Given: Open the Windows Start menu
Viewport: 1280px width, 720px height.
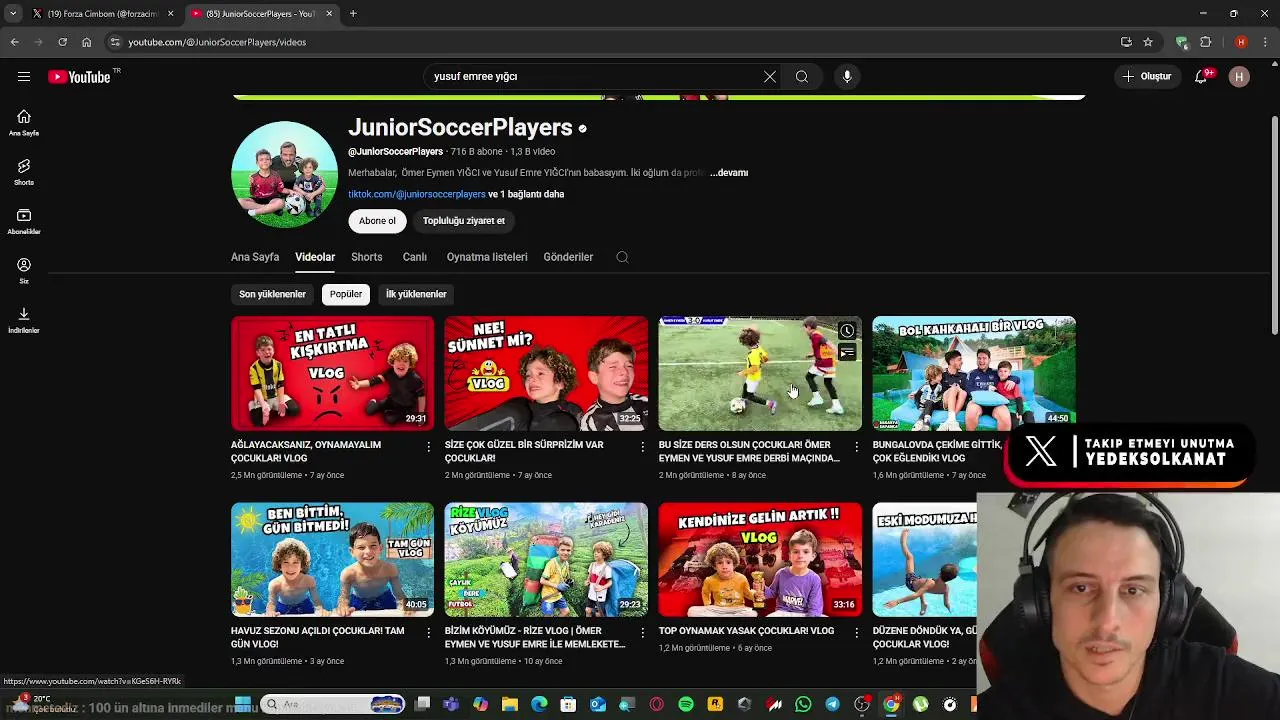Looking at the screenshot, I should 243,704.
